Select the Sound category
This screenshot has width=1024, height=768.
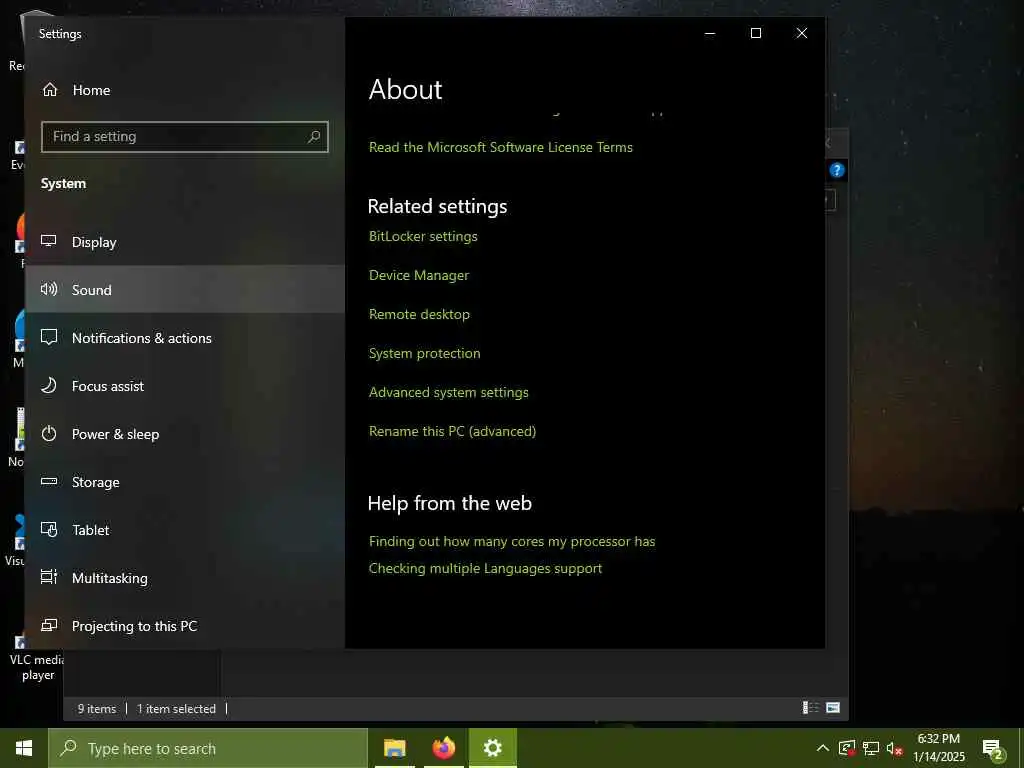(x=185, y=289)
